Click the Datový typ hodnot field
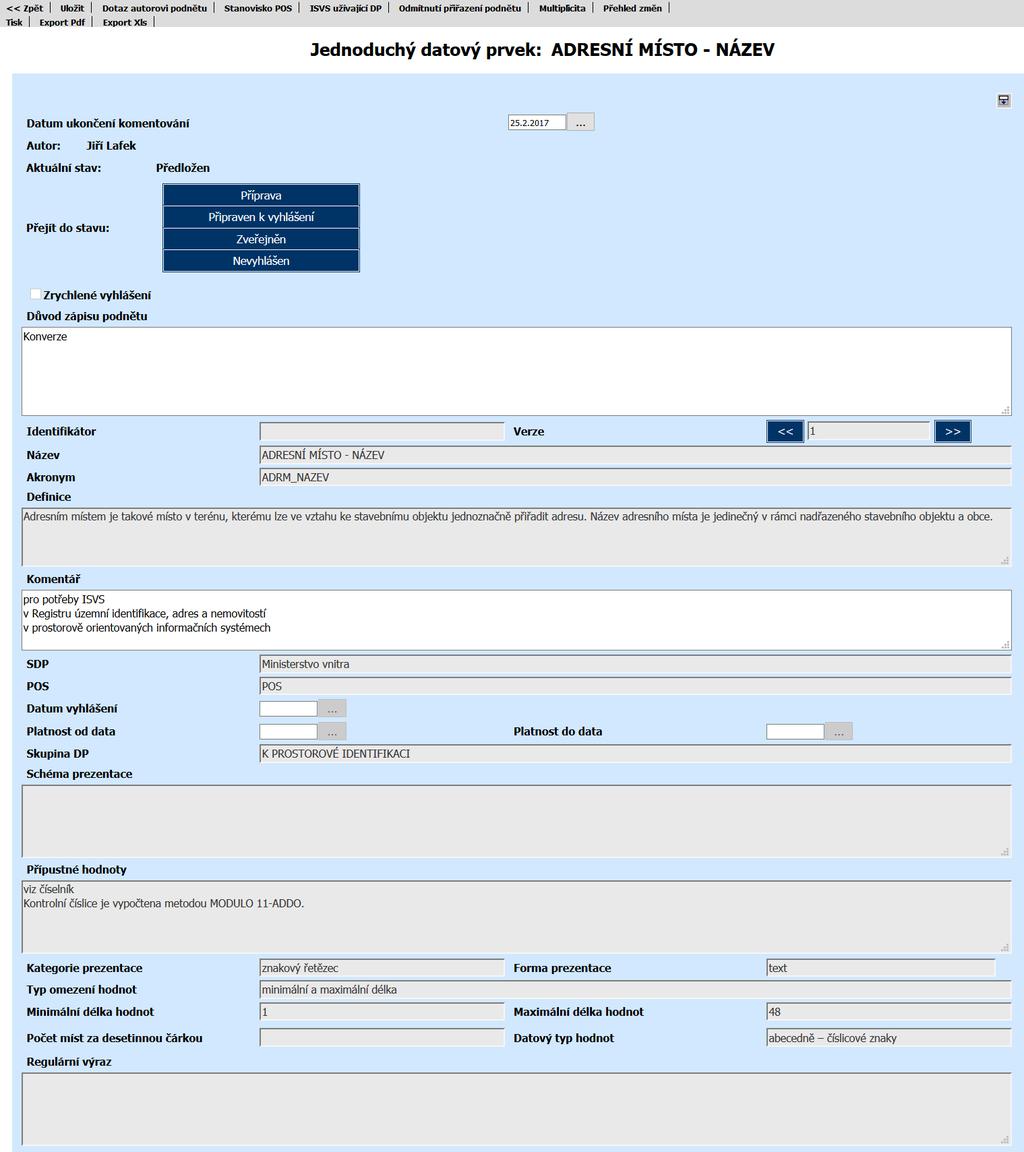 (889, 1037)
